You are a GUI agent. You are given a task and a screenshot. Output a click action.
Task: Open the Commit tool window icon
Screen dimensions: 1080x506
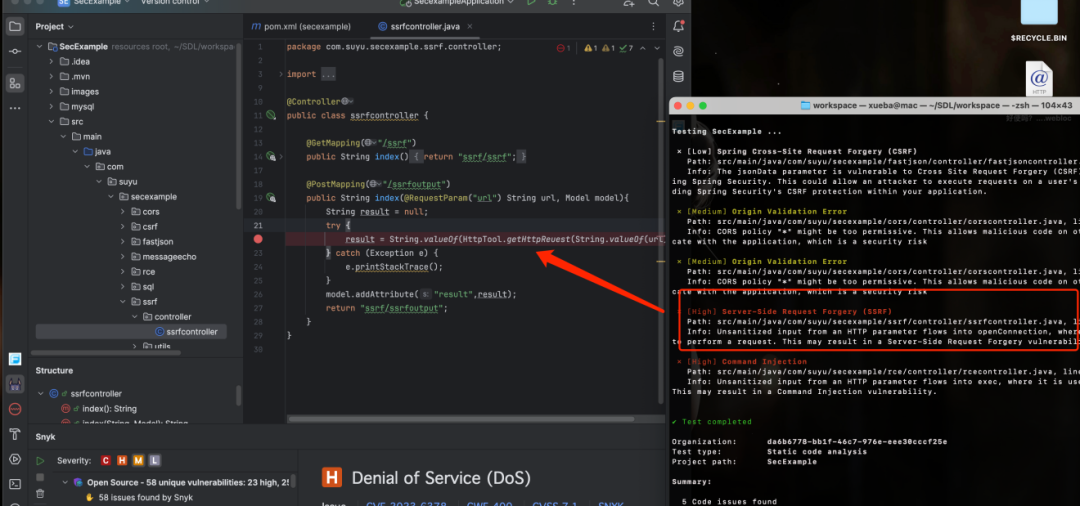click(x=15, y=52)
